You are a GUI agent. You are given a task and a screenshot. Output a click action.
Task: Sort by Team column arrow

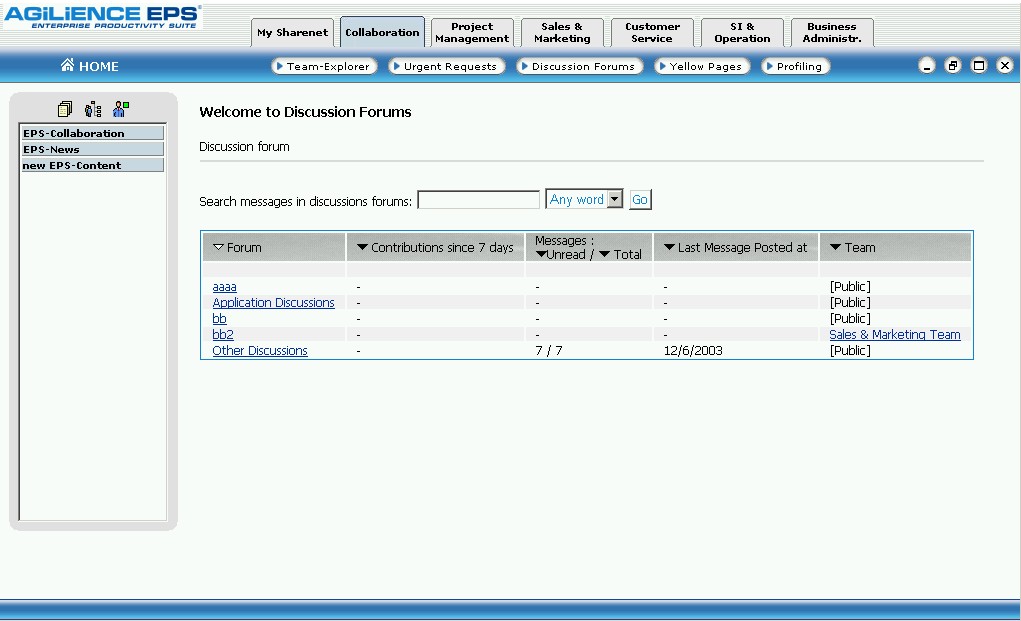click(836, 247)
